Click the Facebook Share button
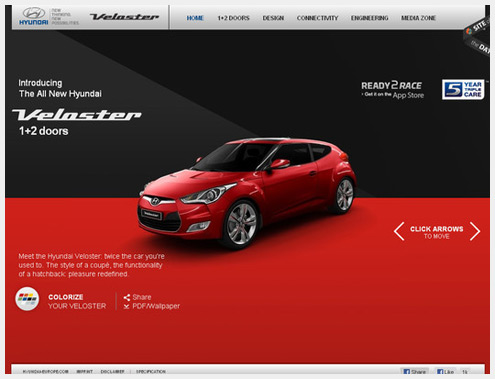 414,371
